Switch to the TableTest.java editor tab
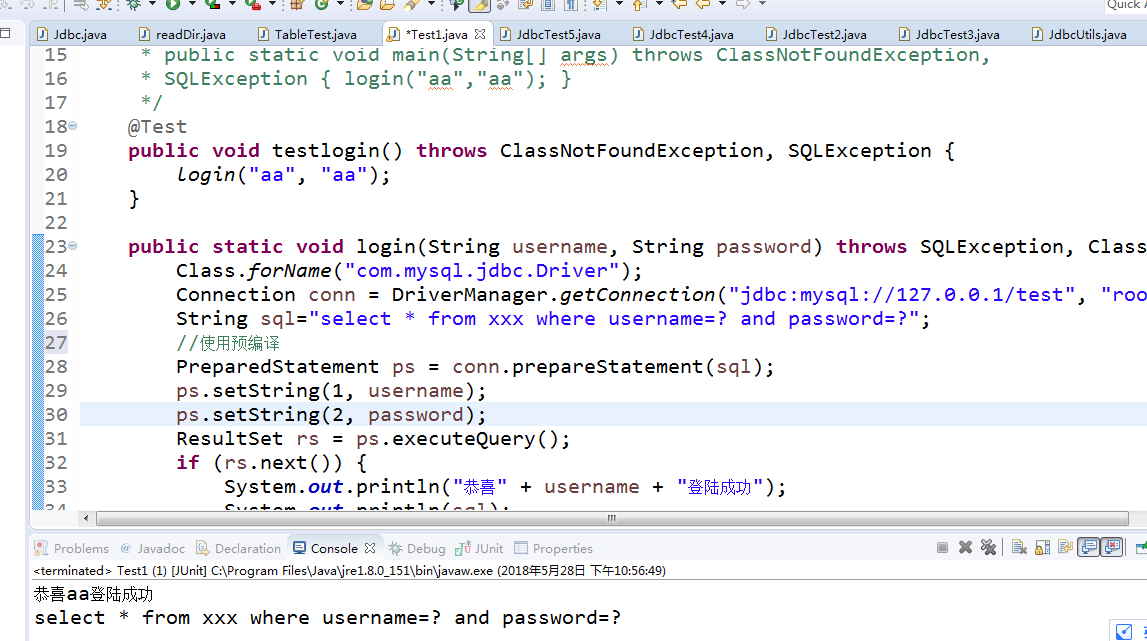Screen dimensions: 1147x641 coord(307,34)
